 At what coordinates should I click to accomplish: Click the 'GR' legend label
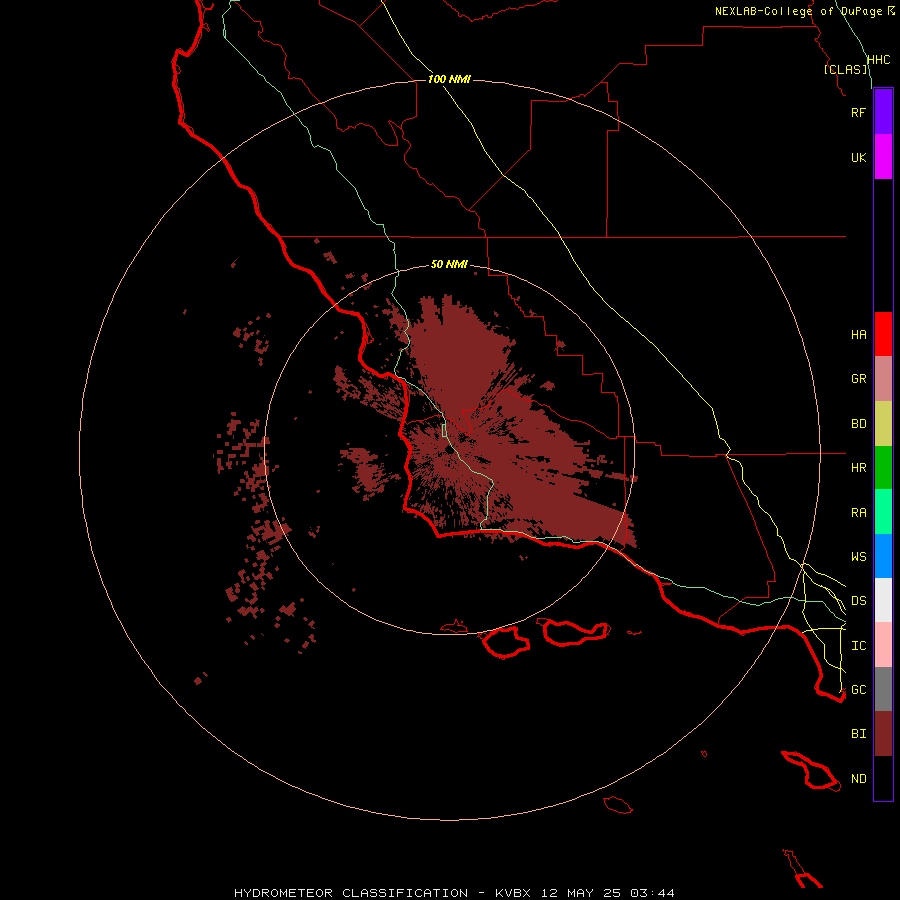point(859,379)
